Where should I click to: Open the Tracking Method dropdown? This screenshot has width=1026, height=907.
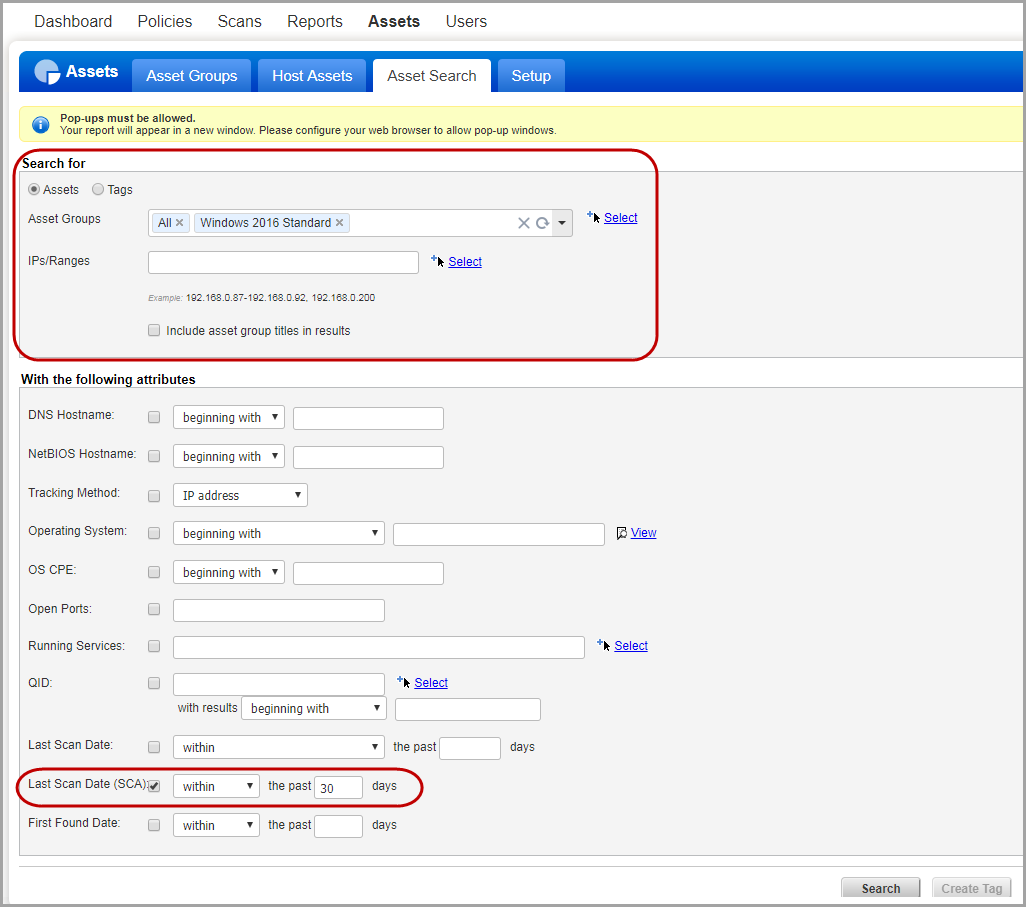239,494
